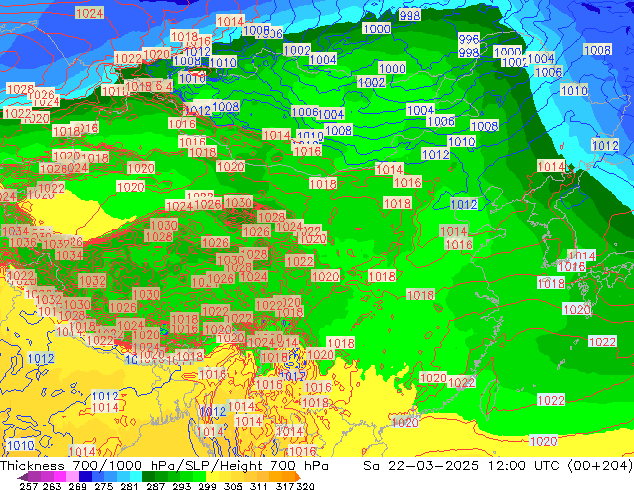
Task: Select the darkest green legend color swatch
Action: point(148,477)
